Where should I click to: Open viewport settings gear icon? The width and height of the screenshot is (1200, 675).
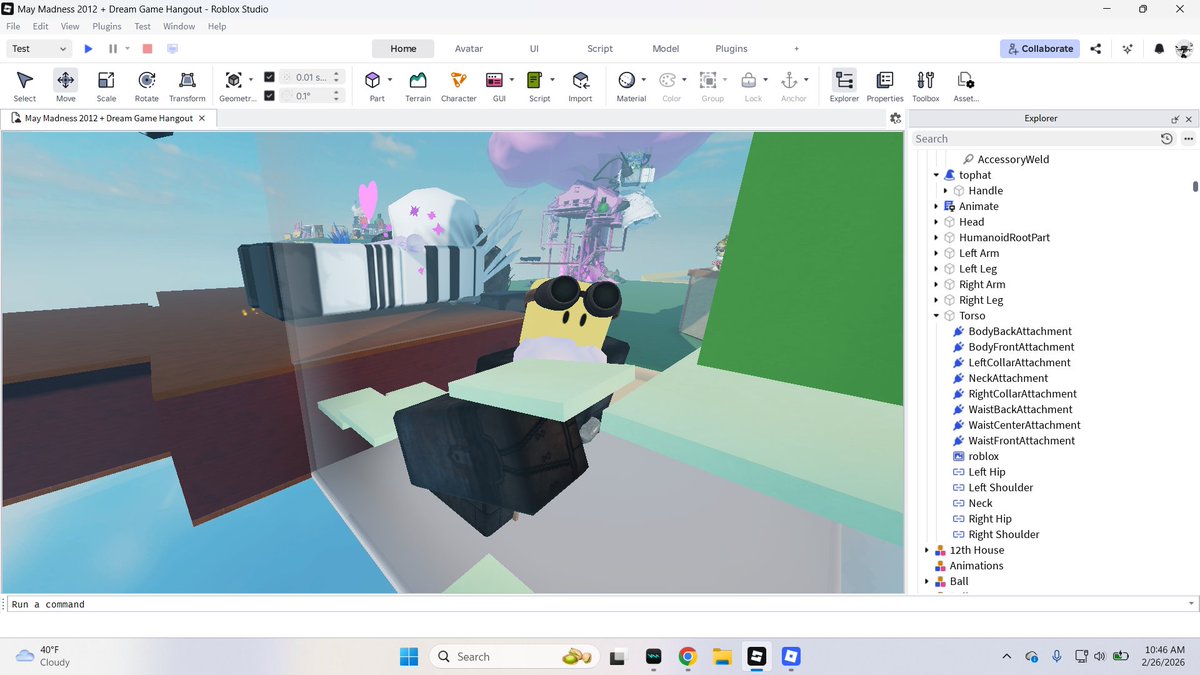tap(895, 118)
